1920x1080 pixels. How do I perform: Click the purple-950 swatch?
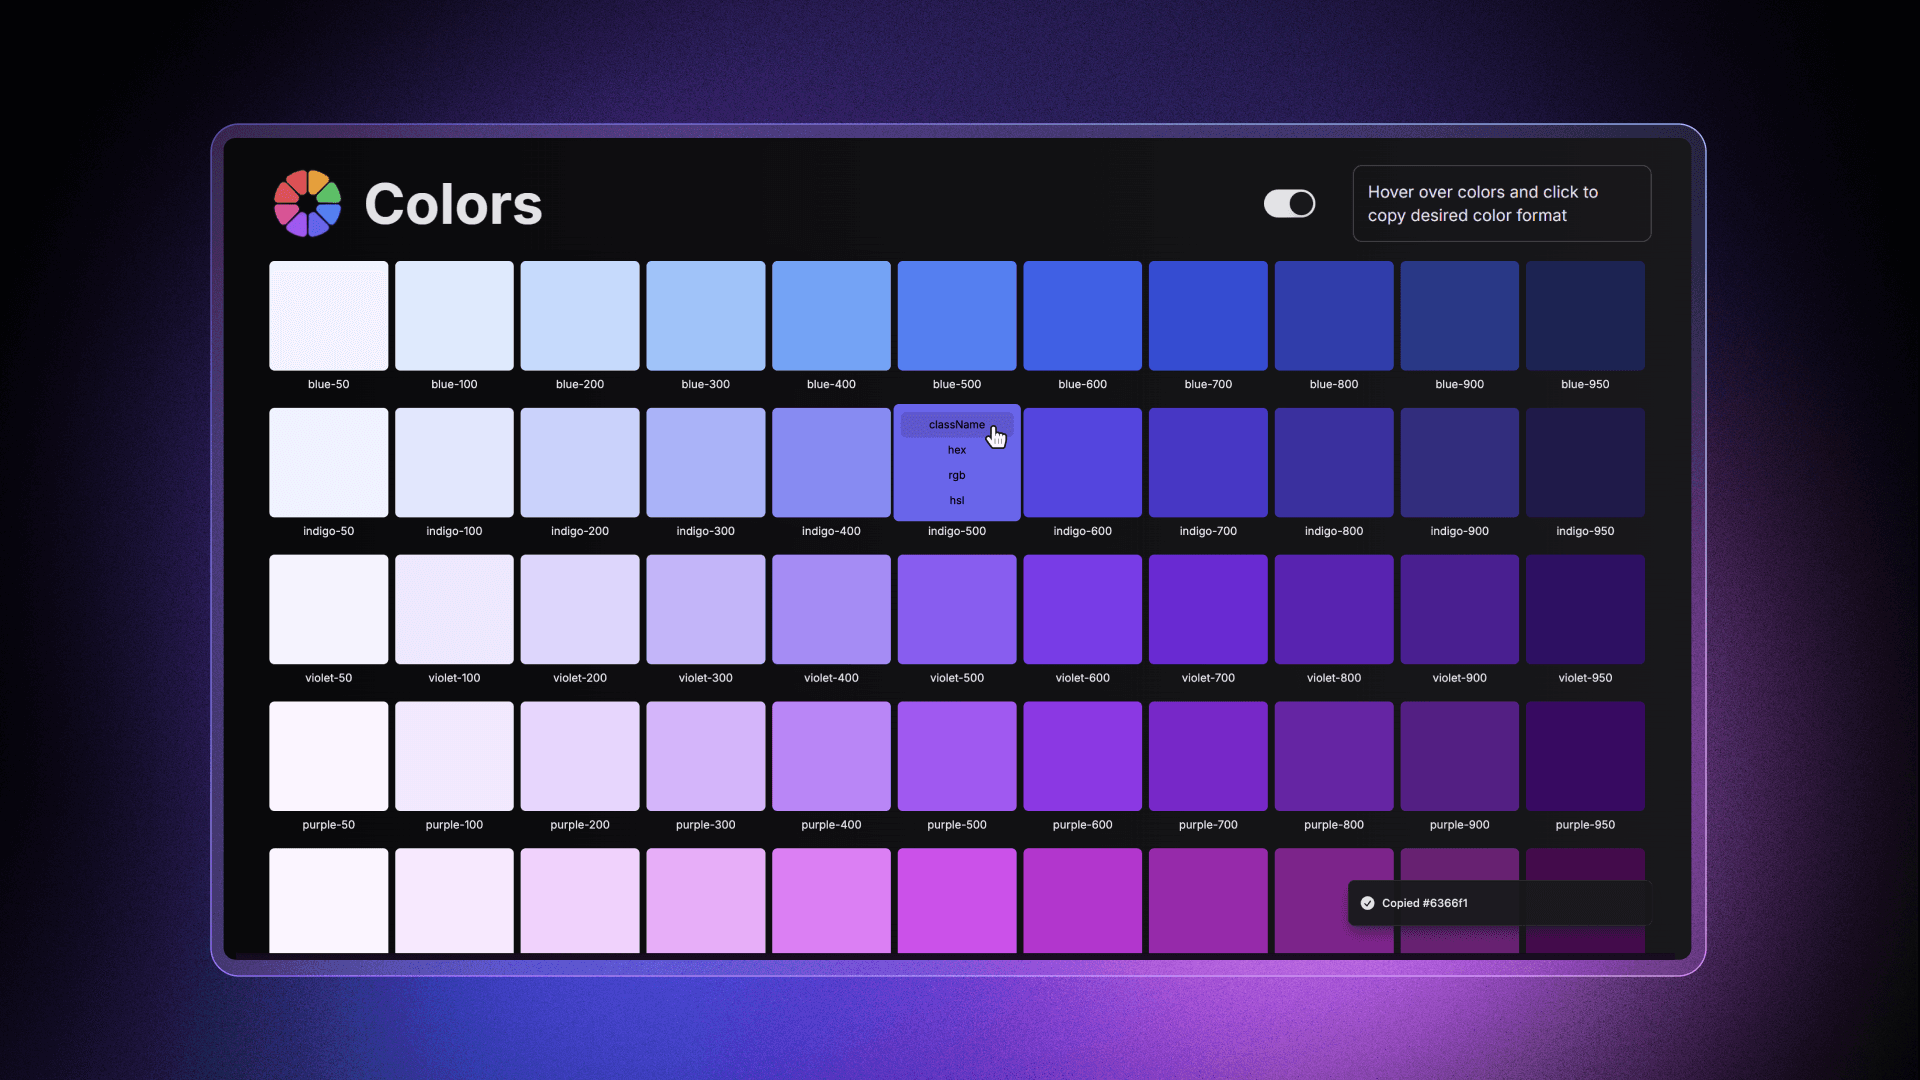pos(1585,756)
